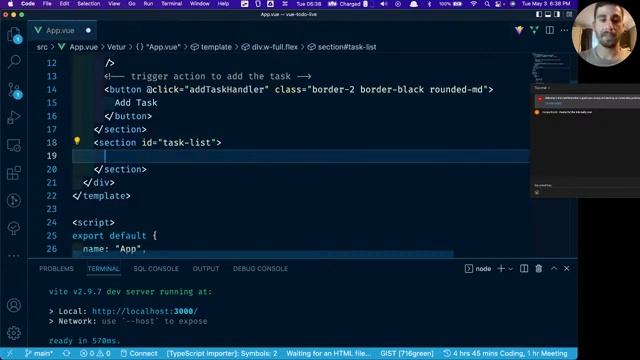Image resolution: width=640 pixels, height=360 pixels.
Task: Click the {} "App.vue" symbol breadcrumb
Action: click(x=158, y=47)
